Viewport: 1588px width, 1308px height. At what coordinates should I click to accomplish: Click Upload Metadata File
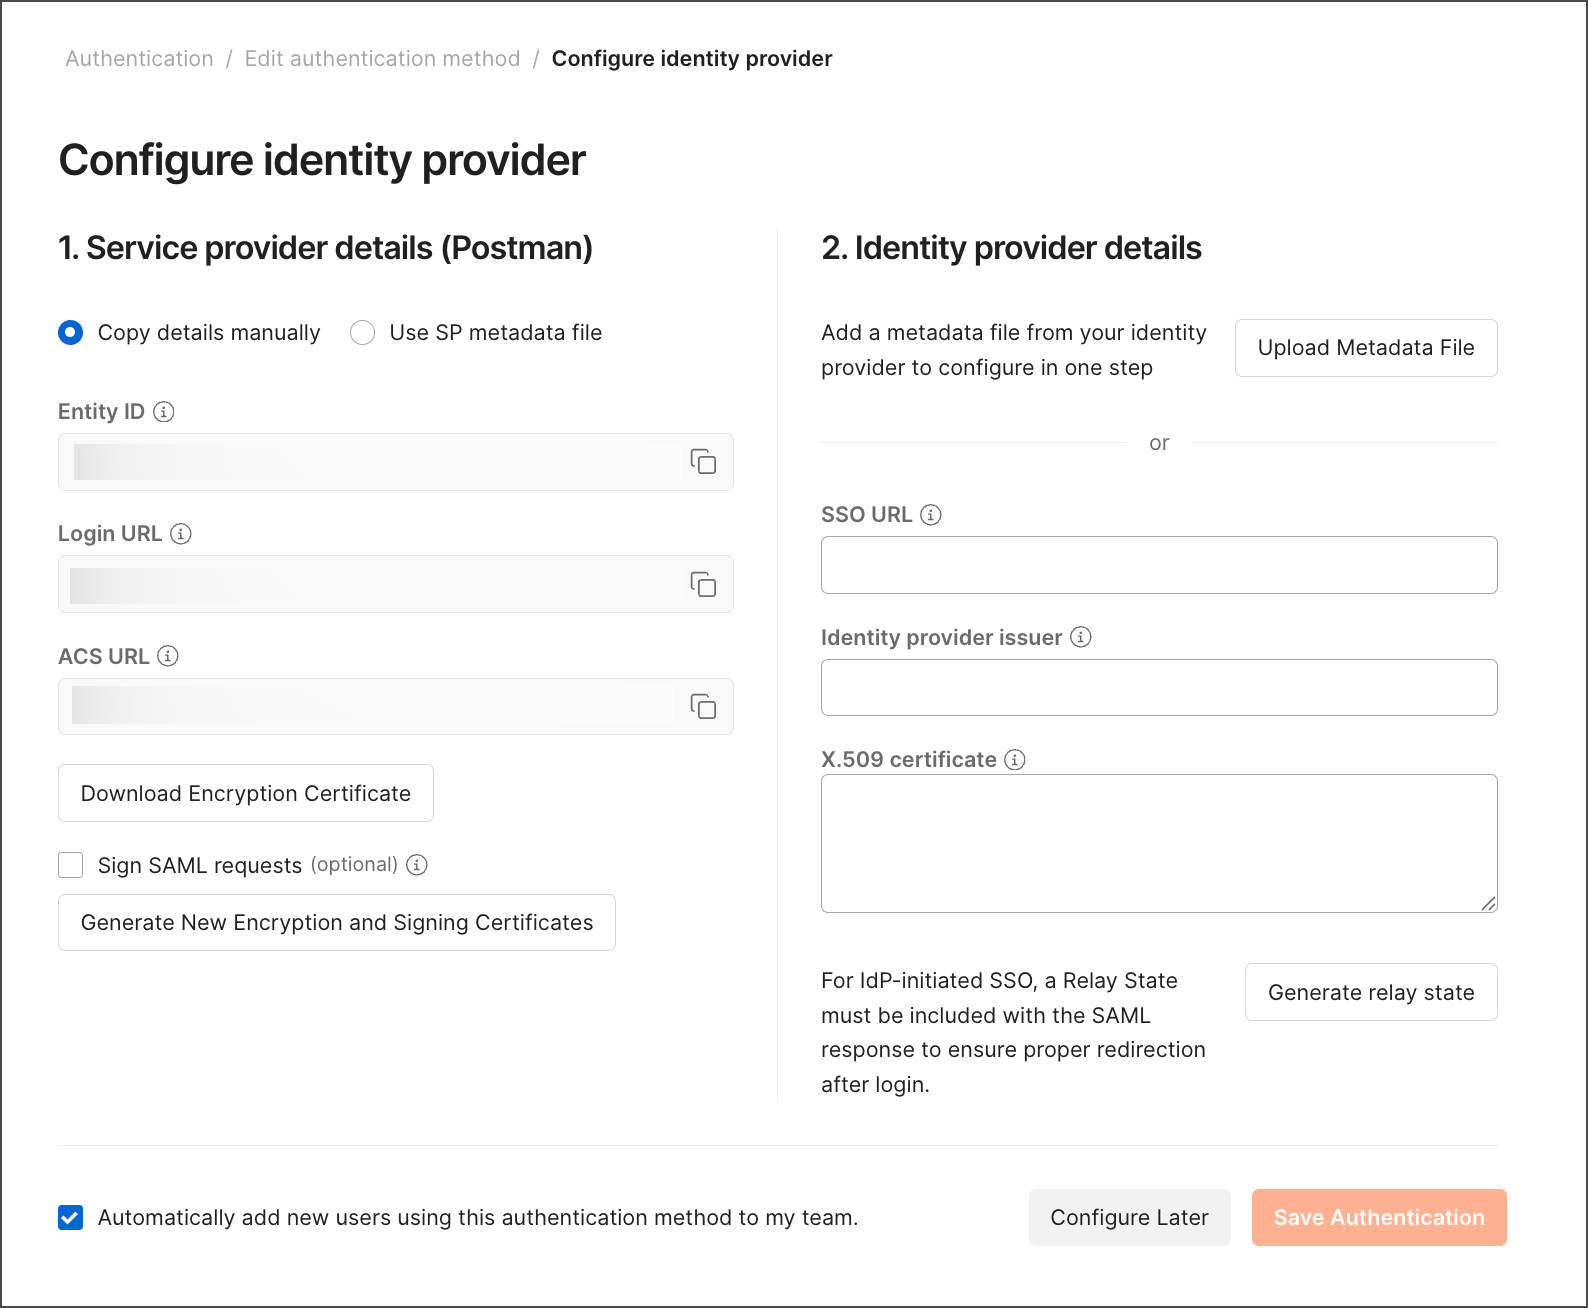[1366, 347]
